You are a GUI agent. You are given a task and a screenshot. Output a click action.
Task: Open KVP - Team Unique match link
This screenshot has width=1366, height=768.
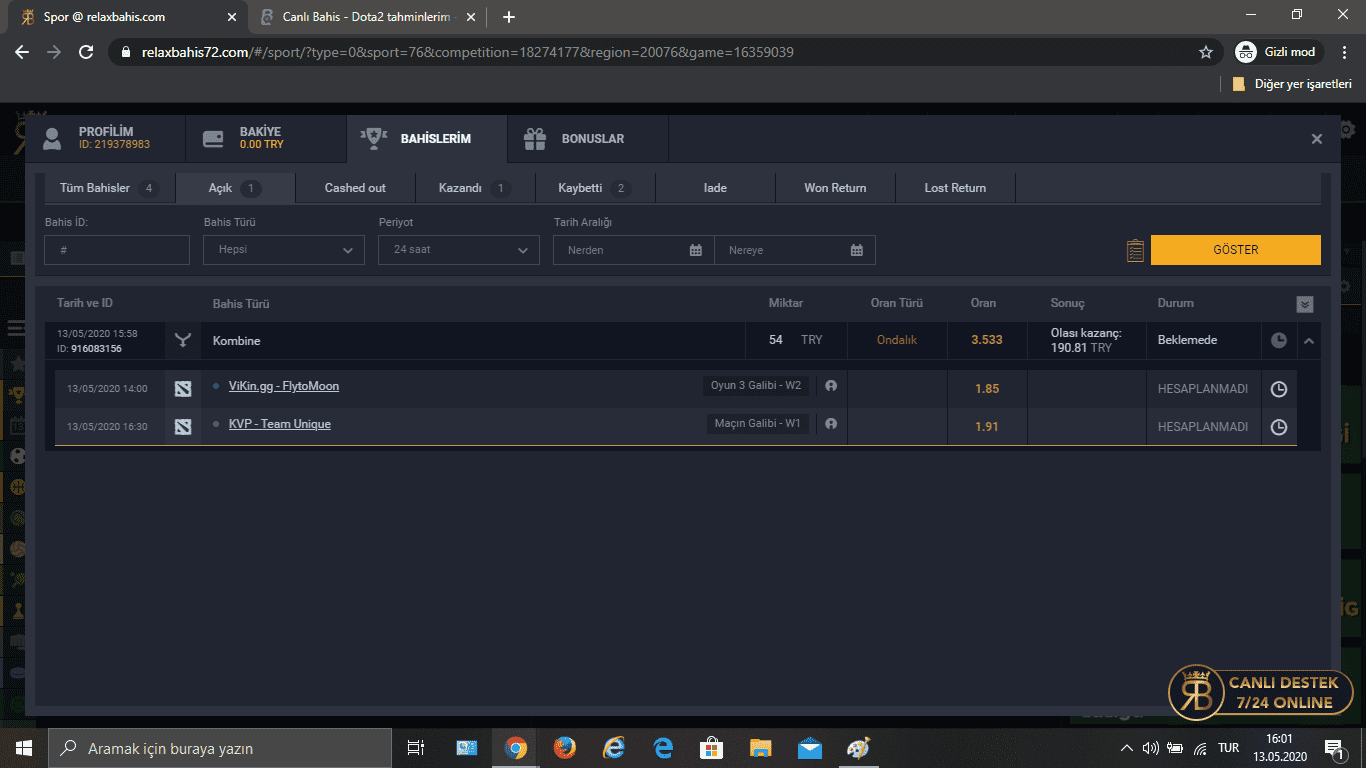(280, 424)
